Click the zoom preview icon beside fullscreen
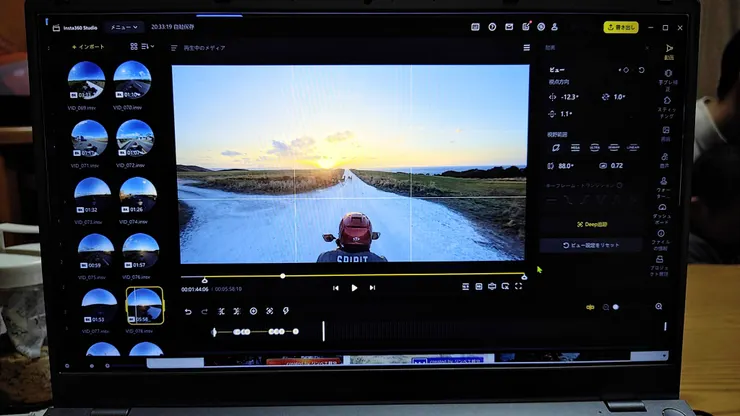The height and width of the screenshot is (416, 740). [x=505, y=286]
